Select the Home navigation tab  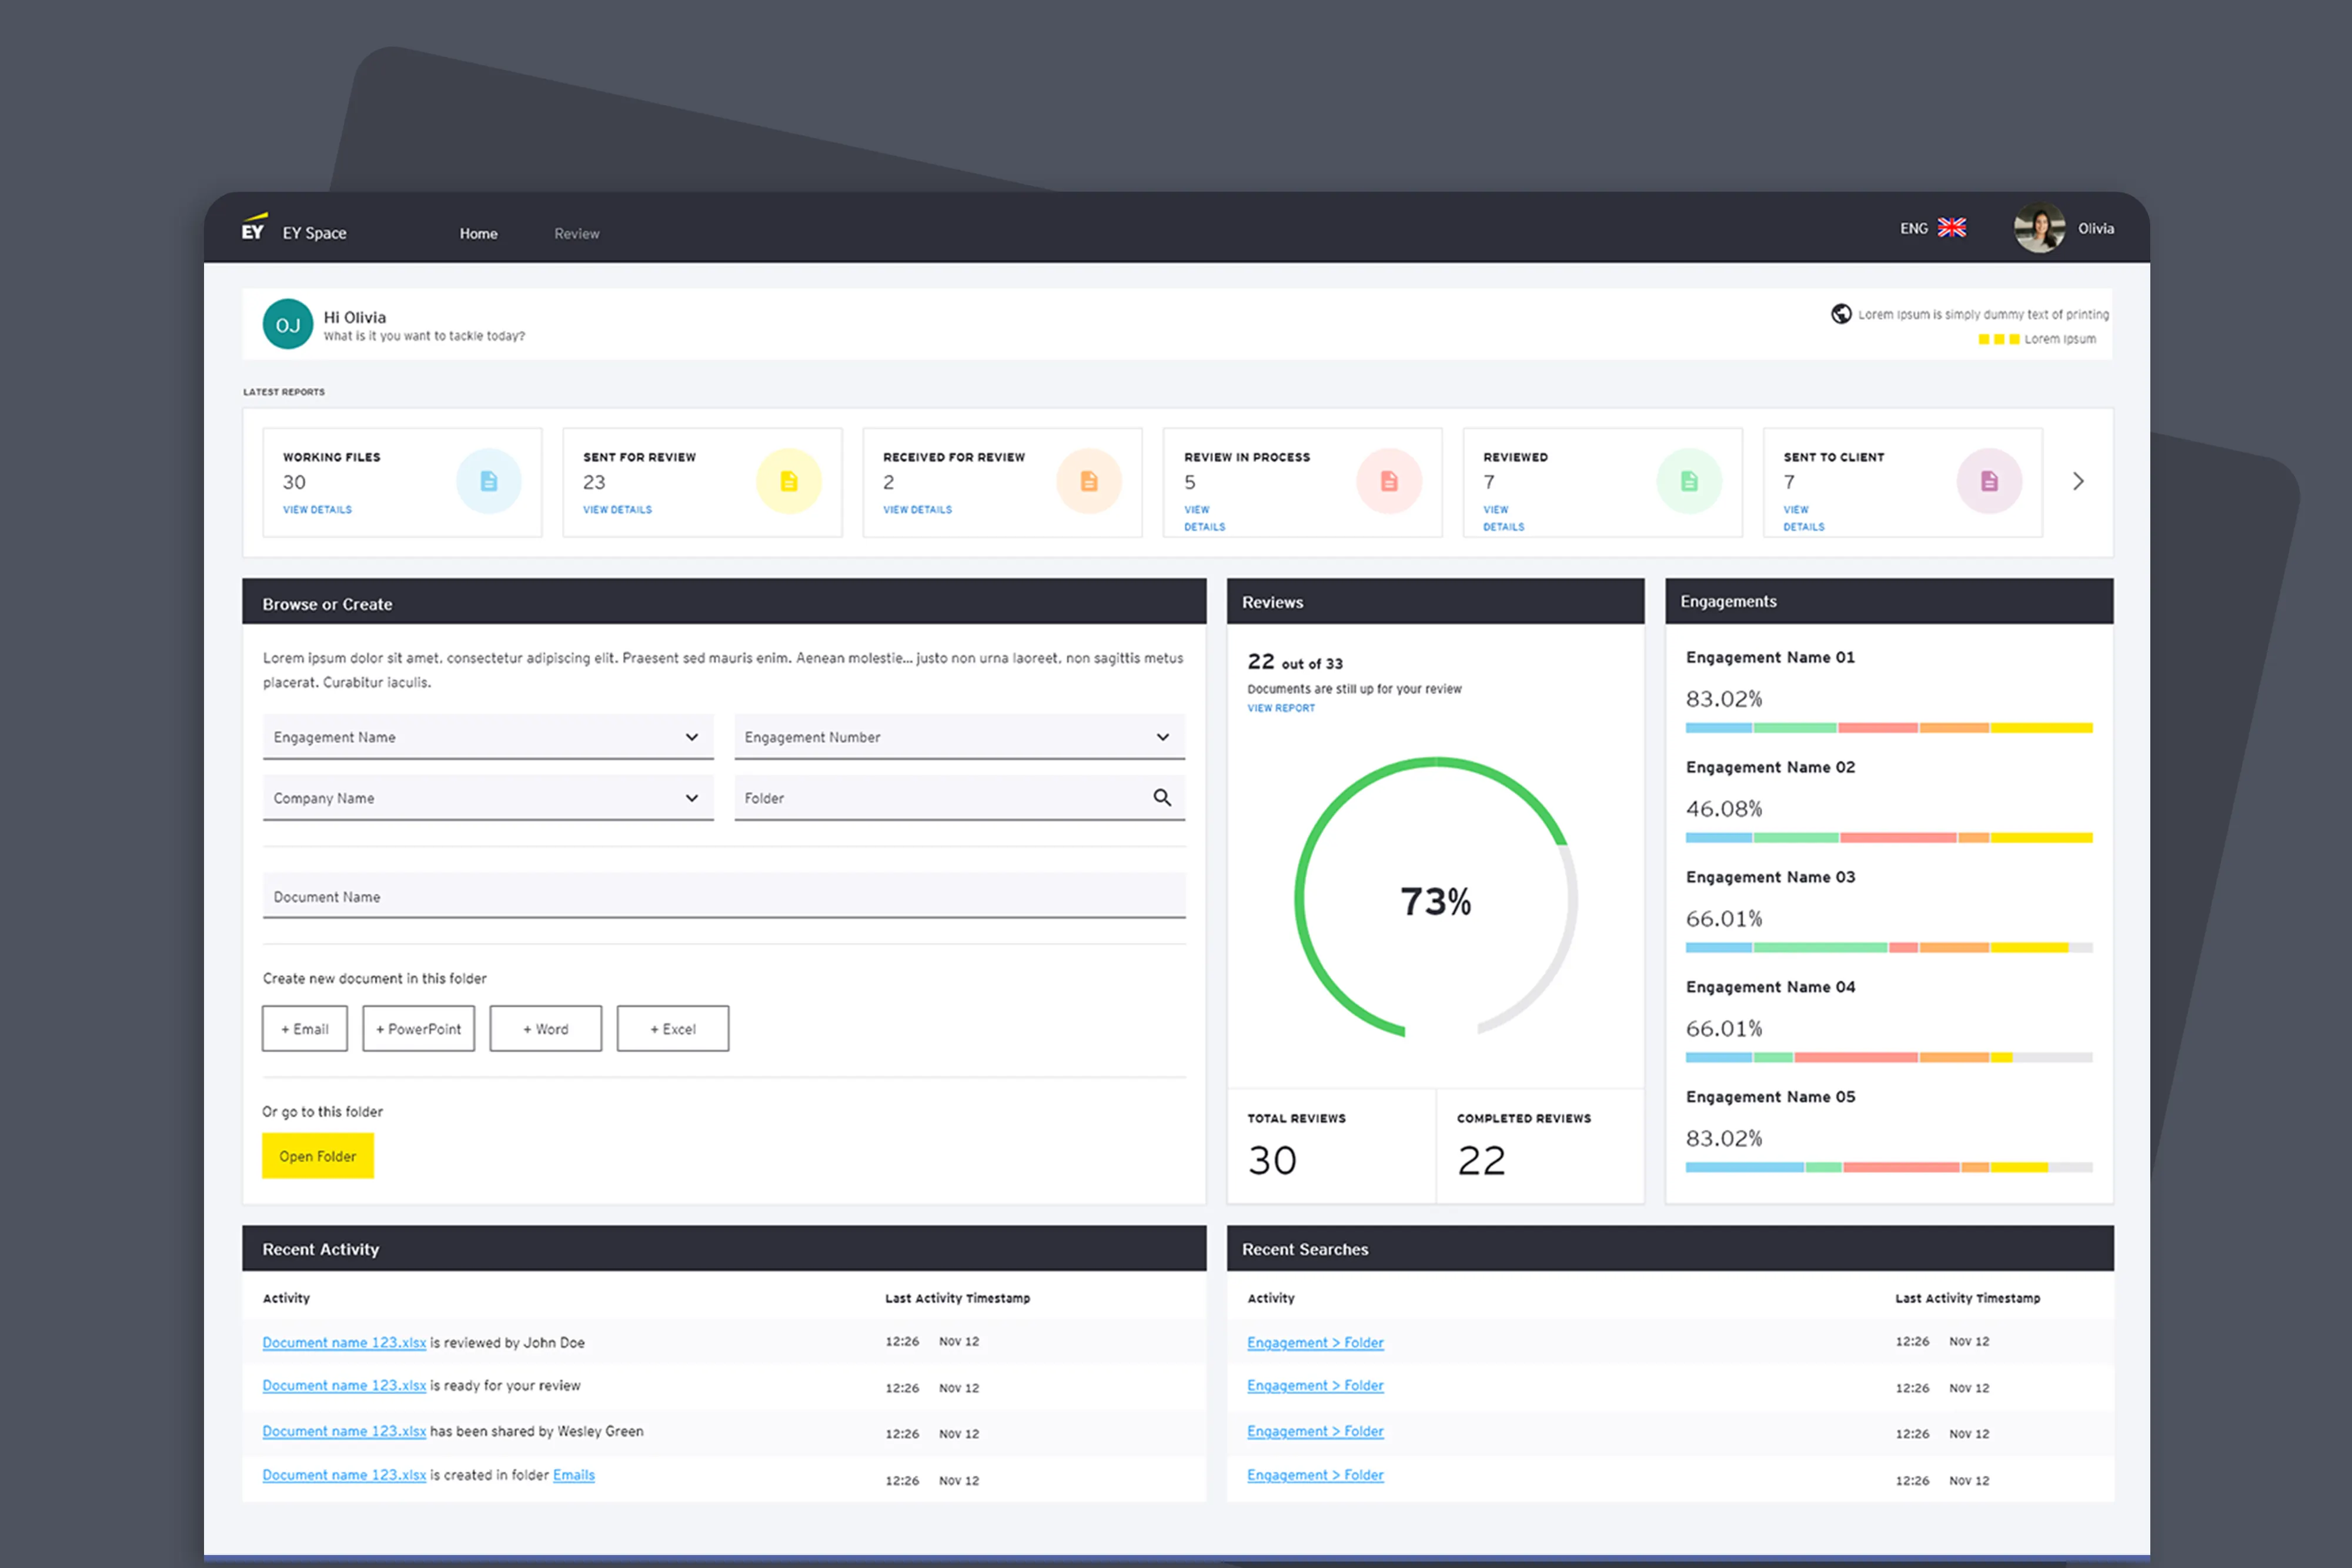tap(478, 233)
